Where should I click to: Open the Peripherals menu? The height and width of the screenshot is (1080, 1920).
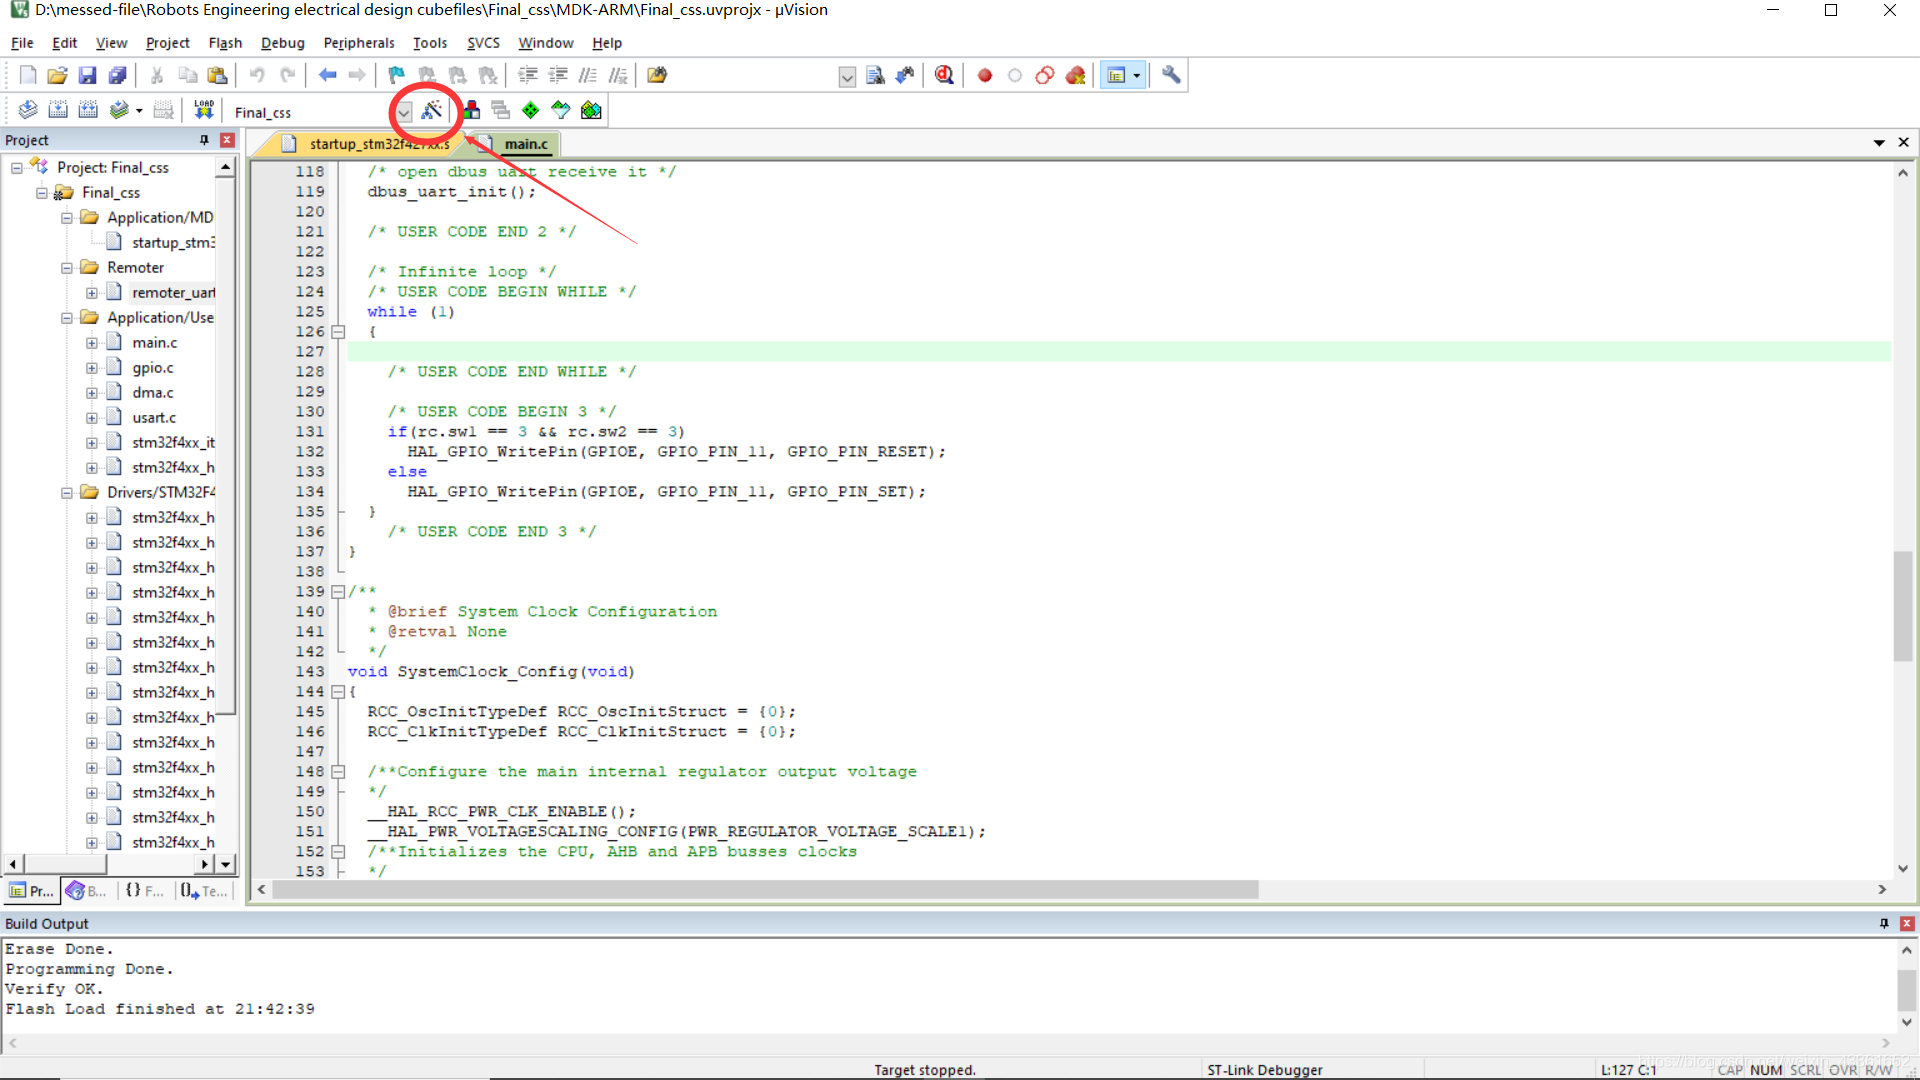tap(357, 42)
